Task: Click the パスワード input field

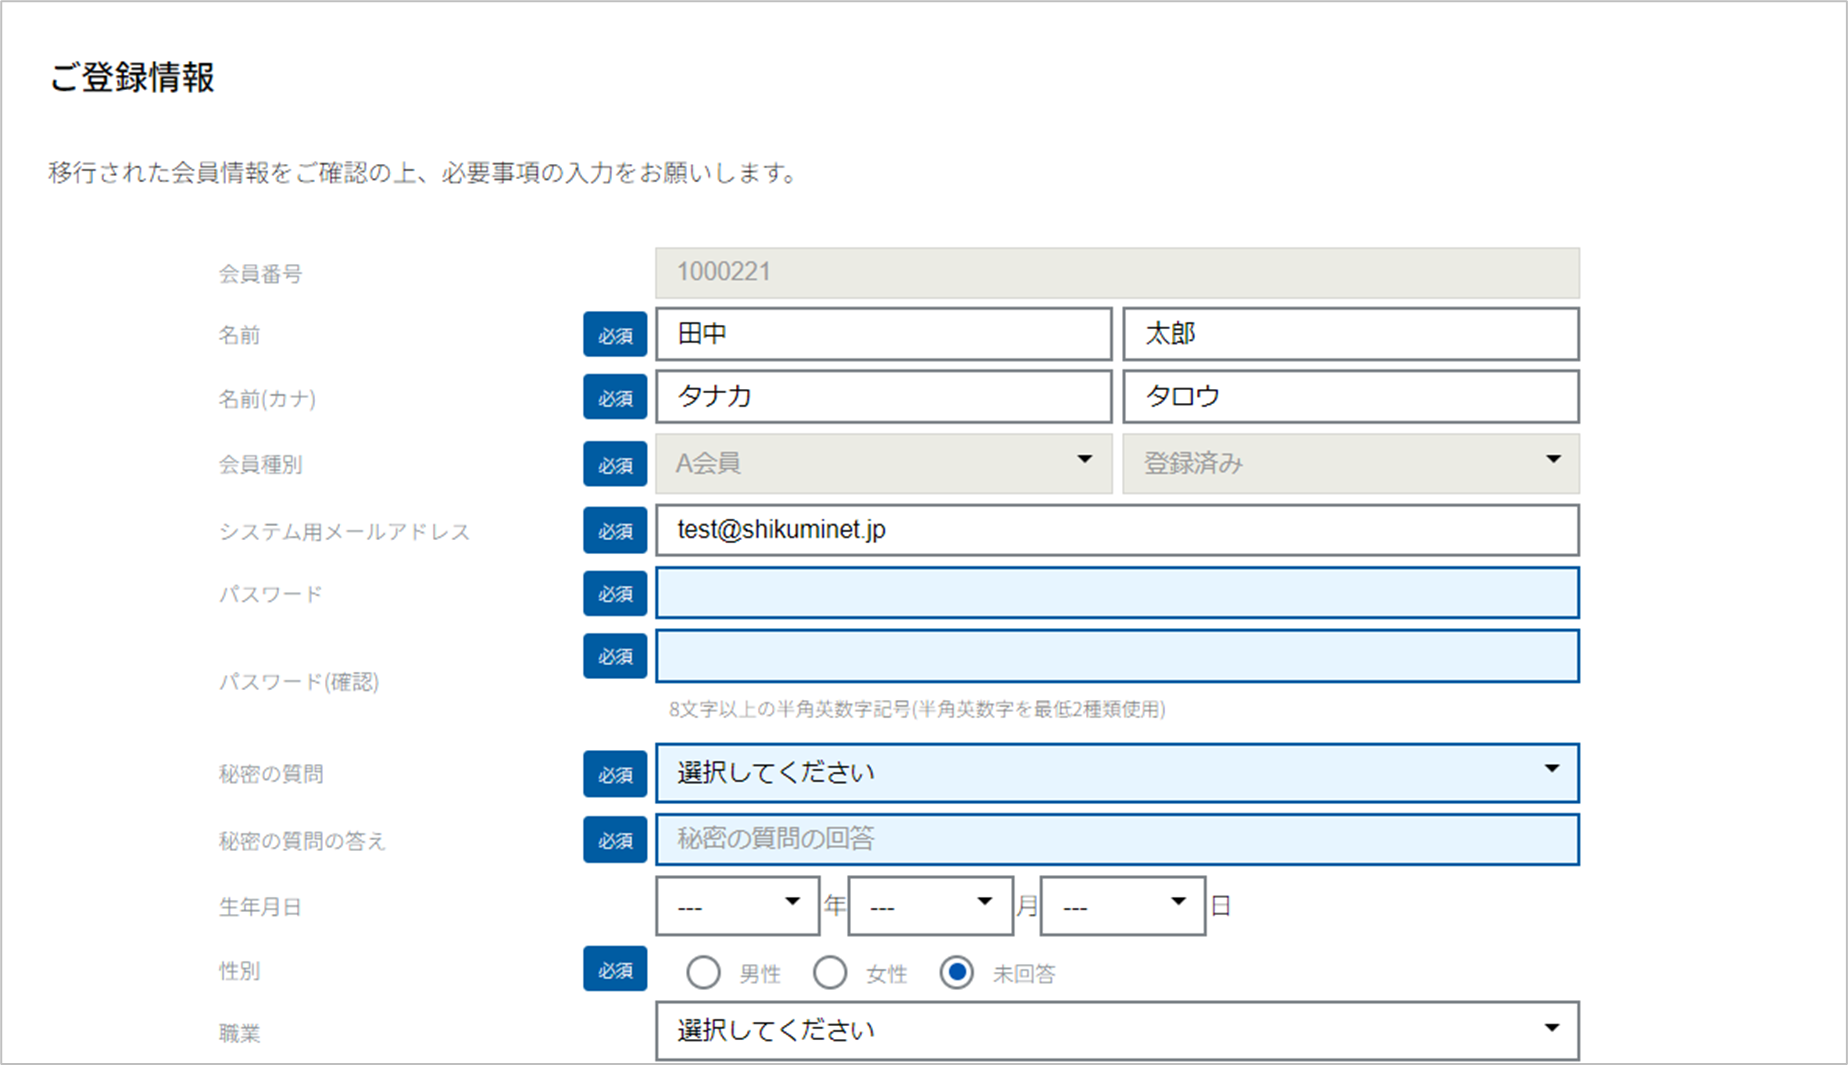Action: pyautogui.click(x=1116, y=593)
